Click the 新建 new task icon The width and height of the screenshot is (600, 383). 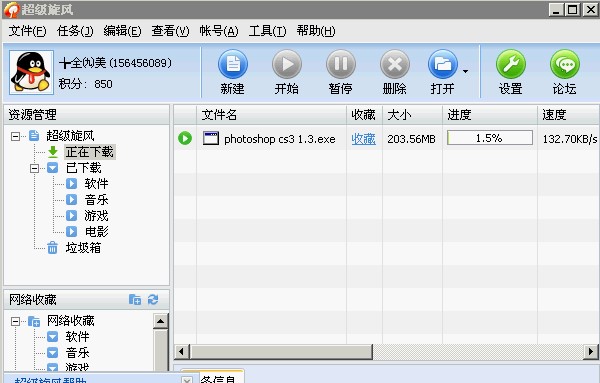(233, 64)
